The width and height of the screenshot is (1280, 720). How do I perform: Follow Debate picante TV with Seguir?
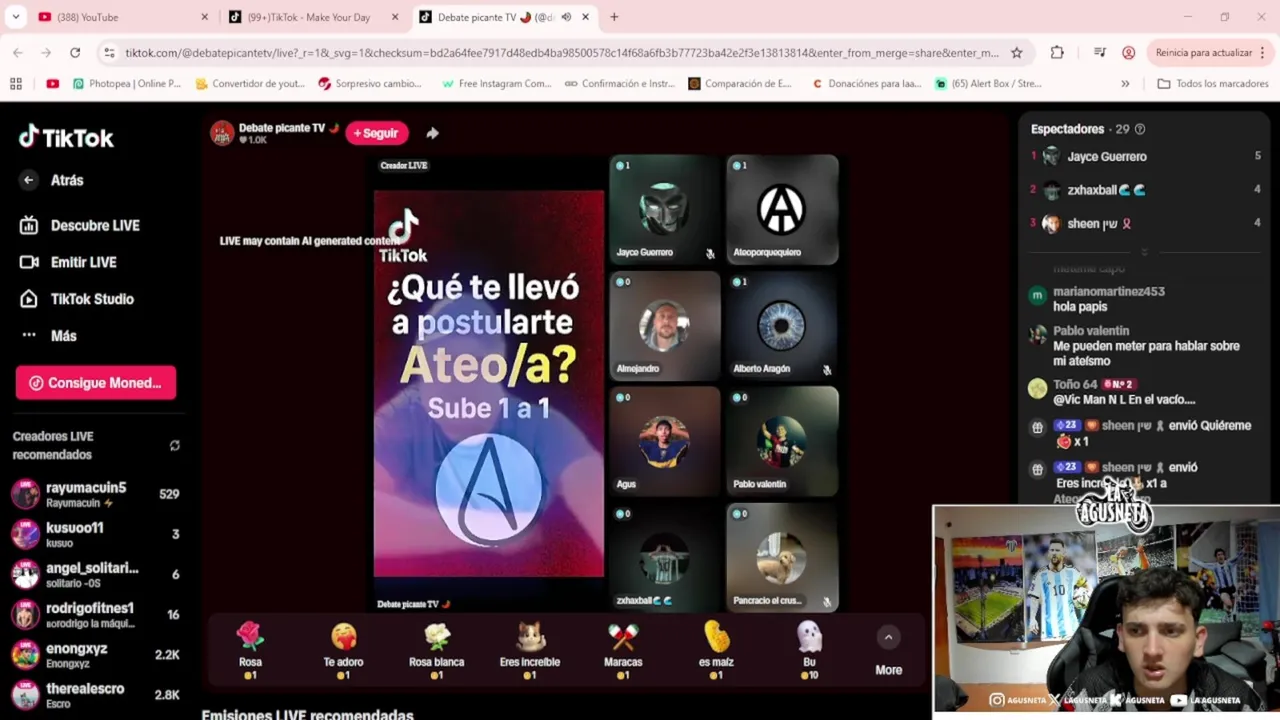pyautogui.click(x=377, y=133)
